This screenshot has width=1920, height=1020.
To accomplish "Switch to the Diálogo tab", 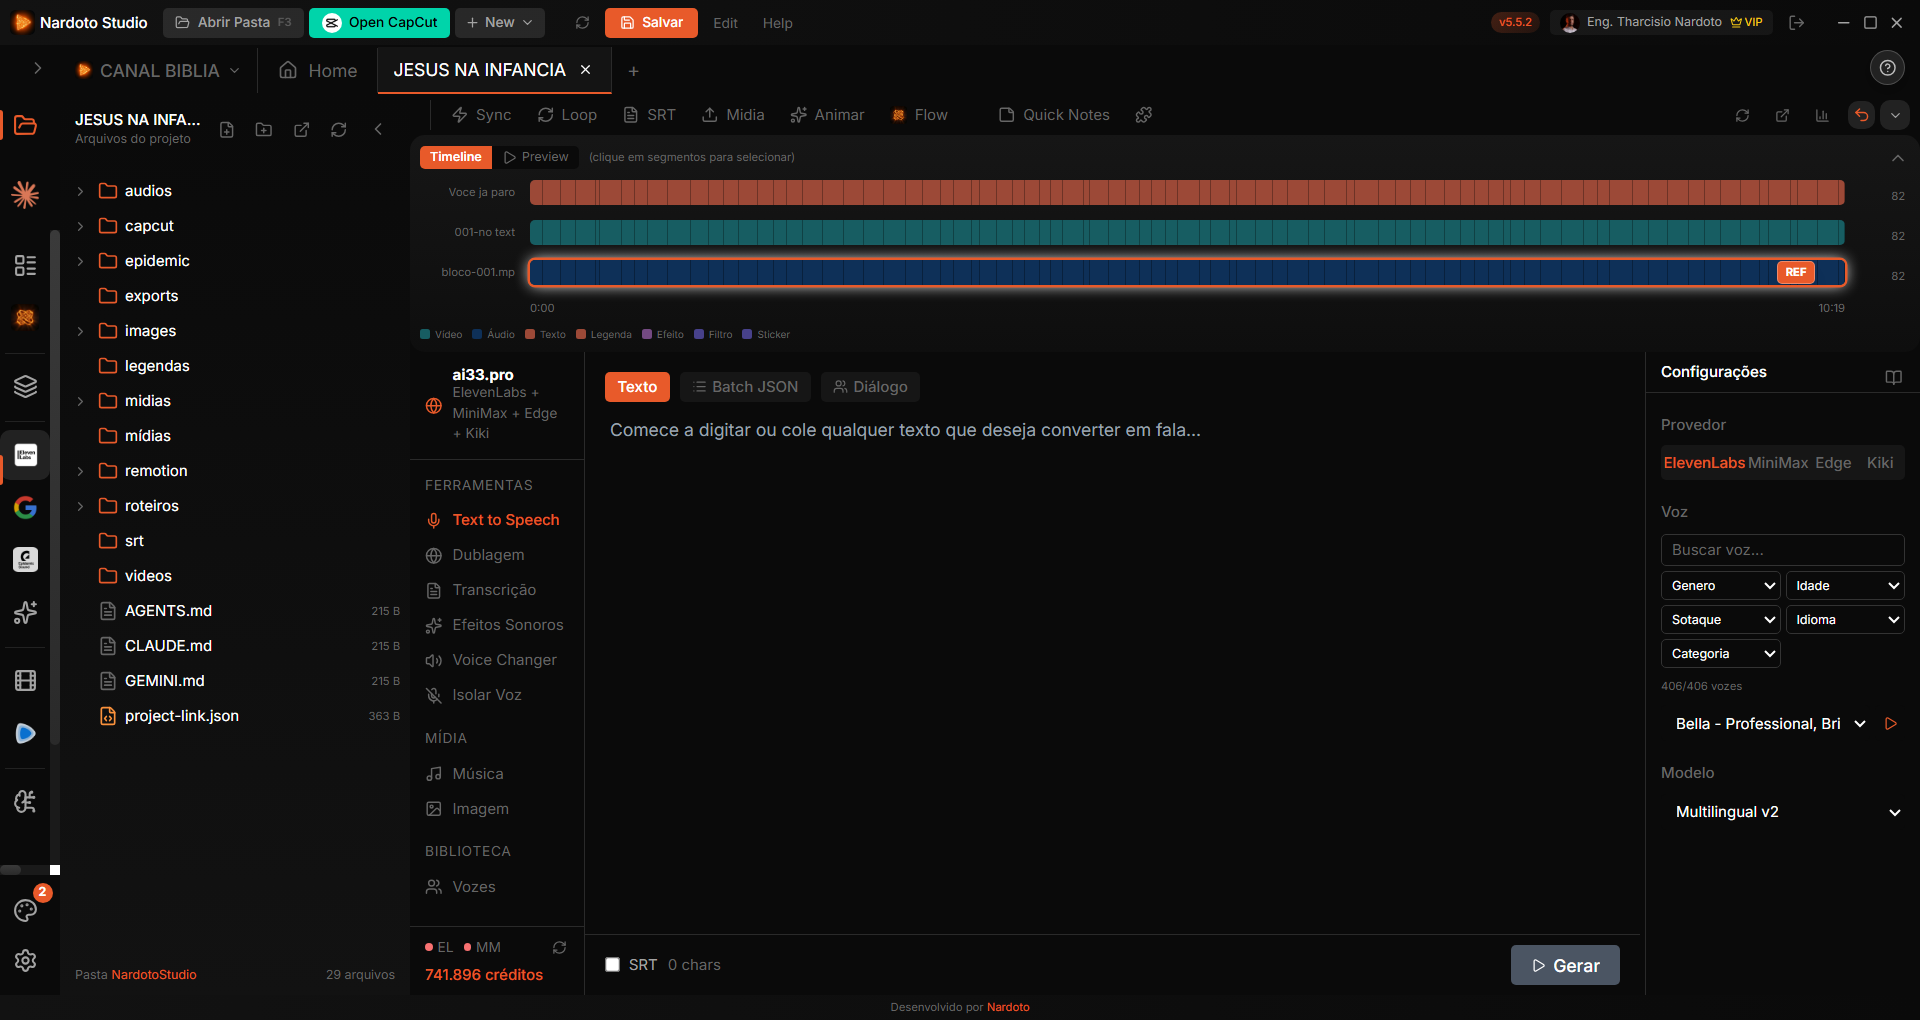I will [x=870, y=387].
